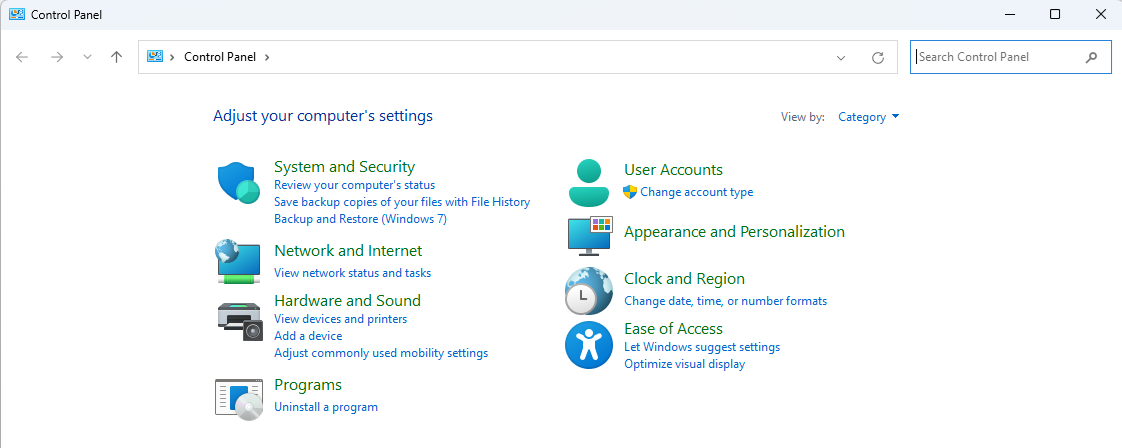Click View devices and printers
Image resolution: width=1122 pixels, height=448 pixels.
(341, 318)
